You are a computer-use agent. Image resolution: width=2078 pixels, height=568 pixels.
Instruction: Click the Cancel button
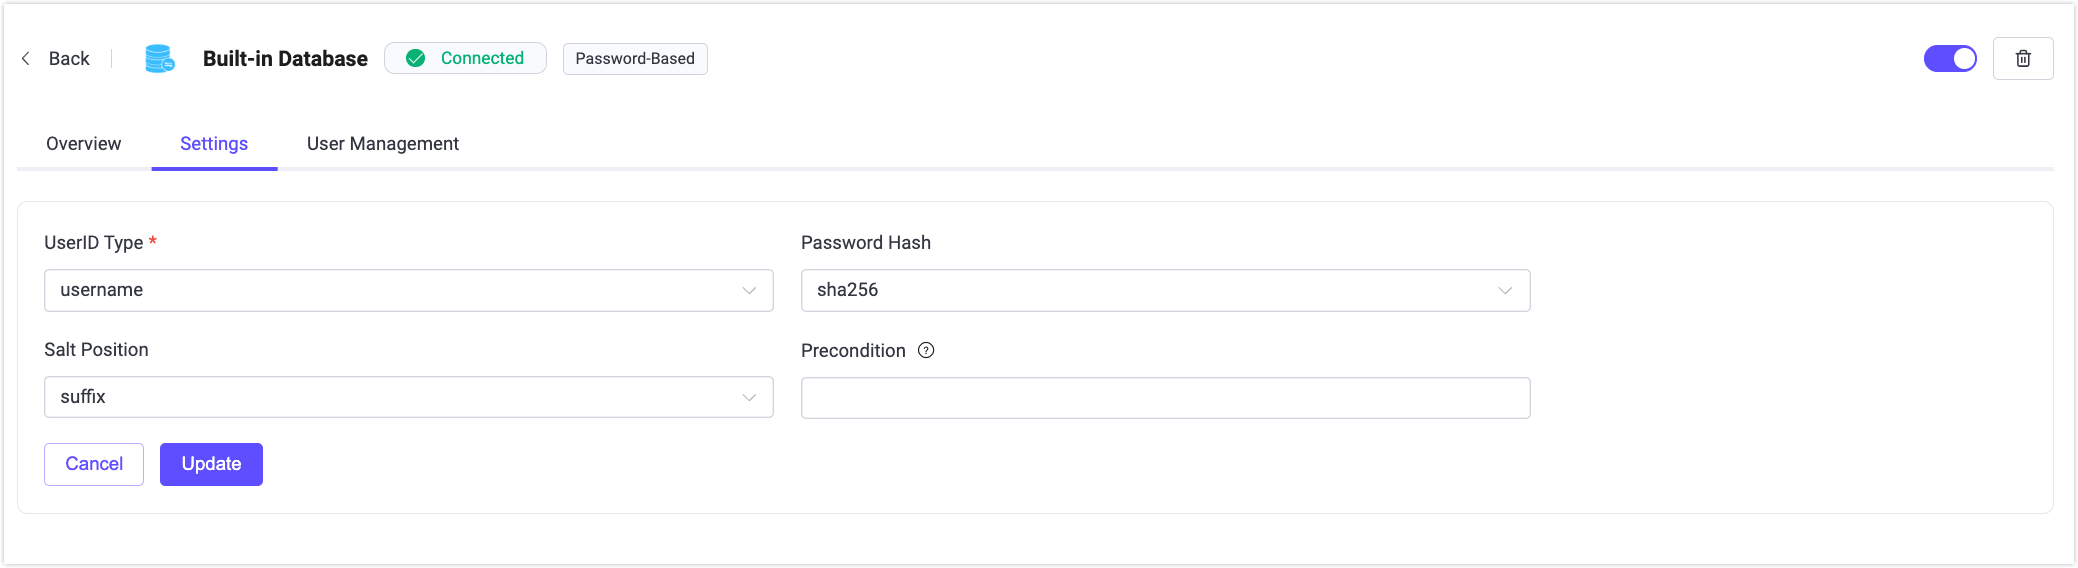coord(94,464)
